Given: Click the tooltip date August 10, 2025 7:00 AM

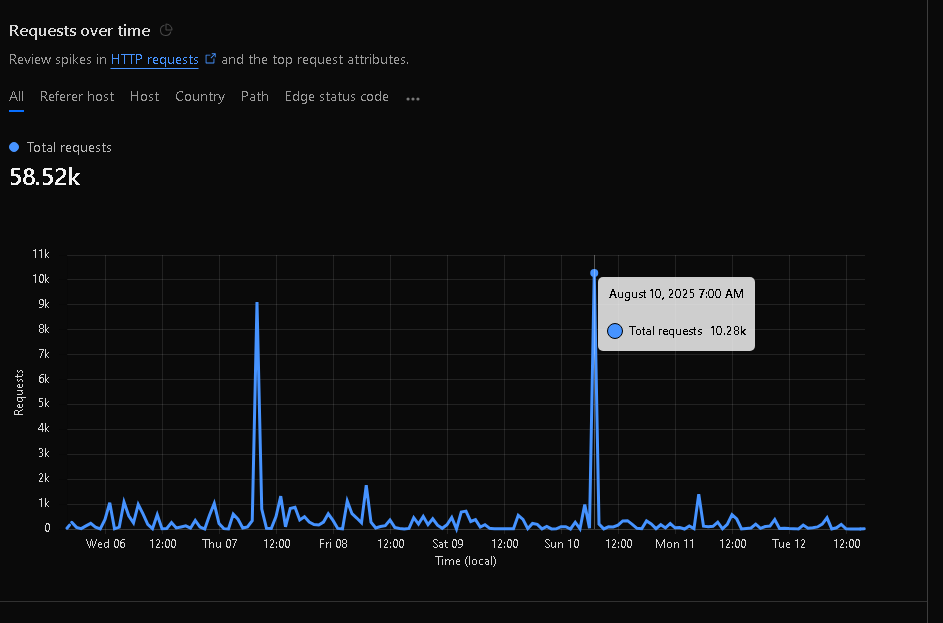Looking at the screenshot, I should tap(676, 293).
